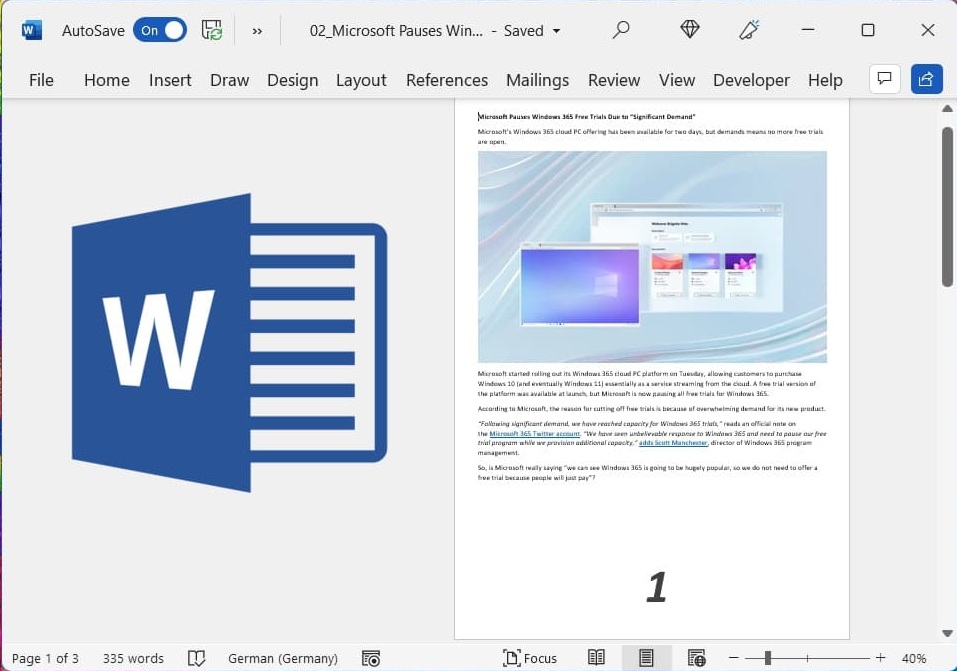
Task: Open the document name Saved dropdown arrow
Action: click(x=556, y=31)
